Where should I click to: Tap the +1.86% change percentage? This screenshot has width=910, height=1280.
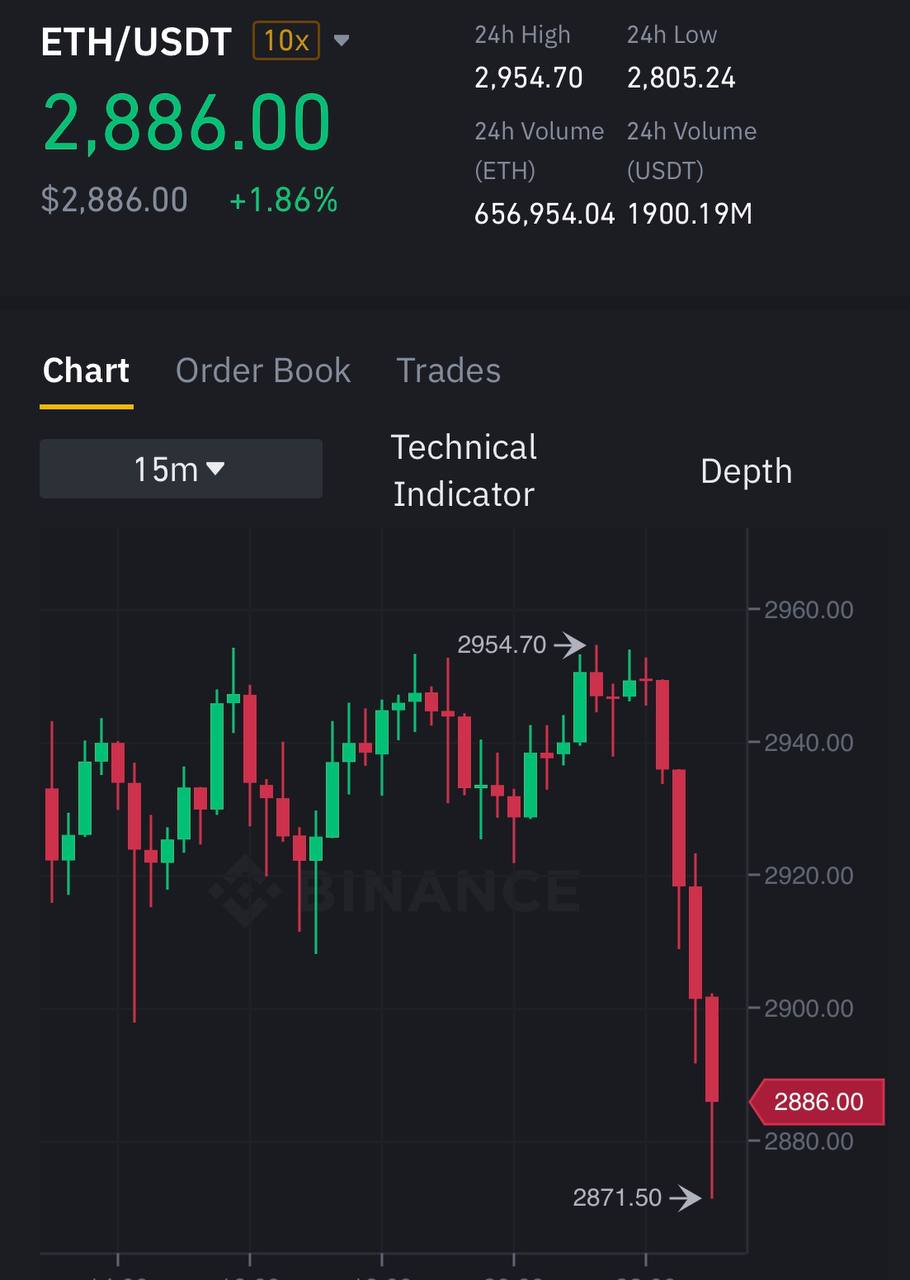284,200
